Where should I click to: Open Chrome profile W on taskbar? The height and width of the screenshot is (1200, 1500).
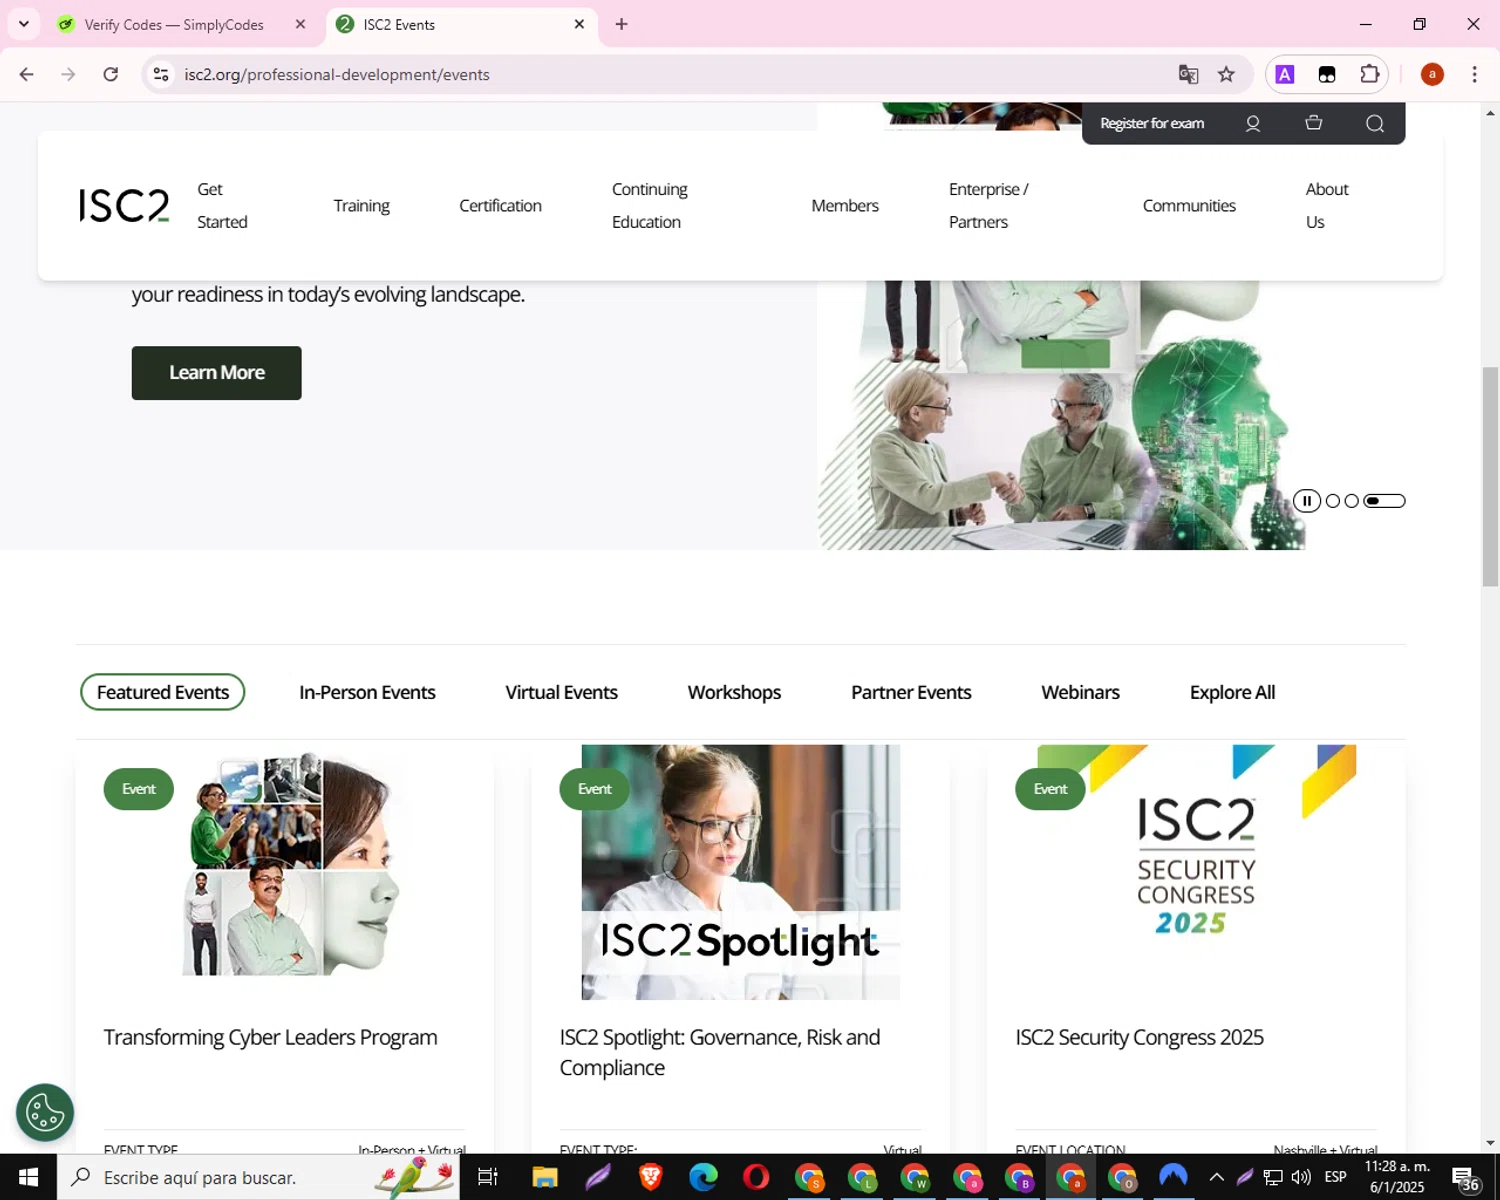pos(915,1178)
